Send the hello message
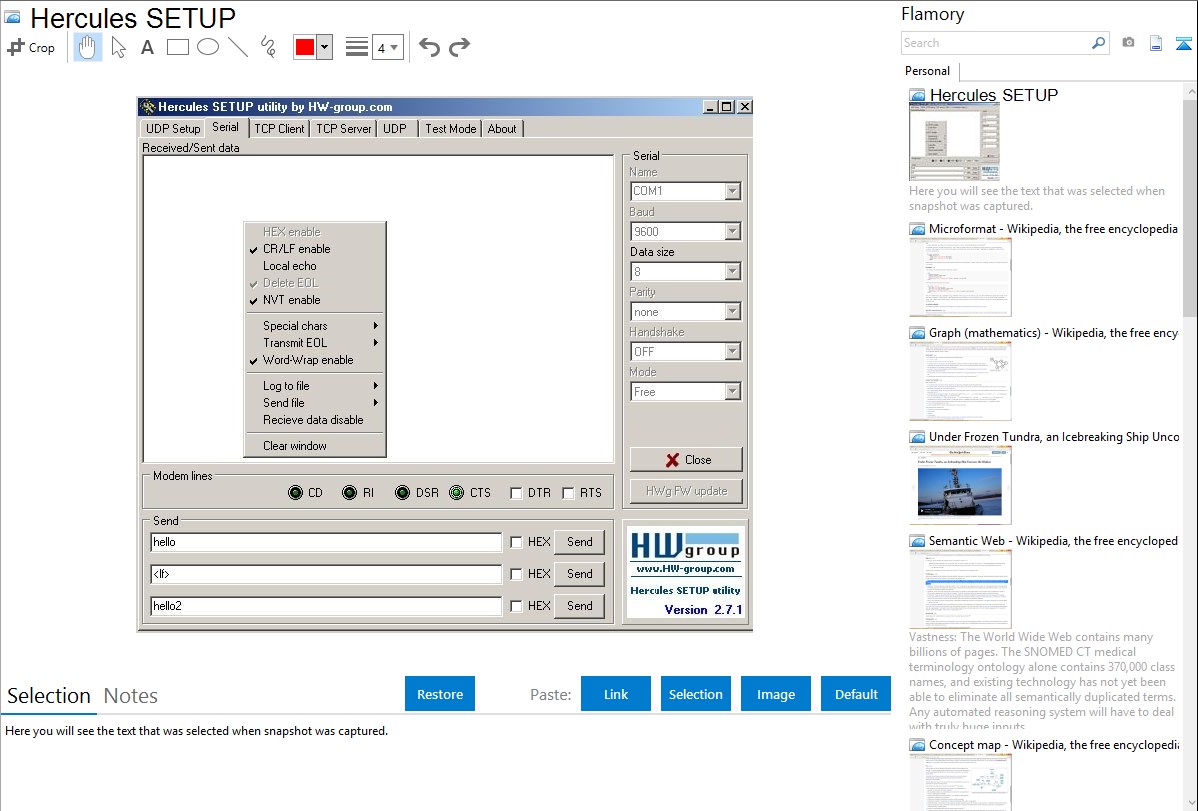This screenshot has width=1198, height=811. click(x=579, y=542)
